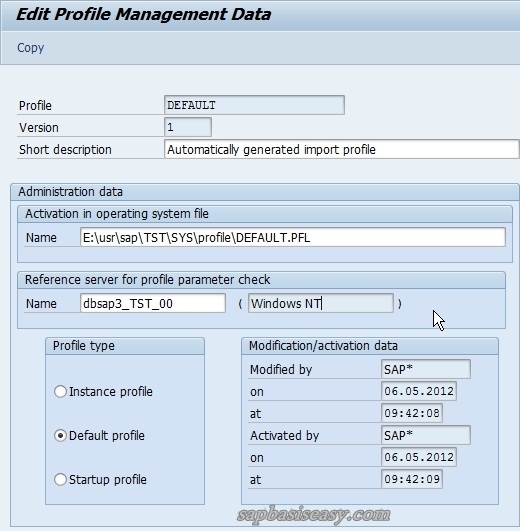This screenshot has height=531, width=520.
Task: Click the Short description label
Action: 65,150
